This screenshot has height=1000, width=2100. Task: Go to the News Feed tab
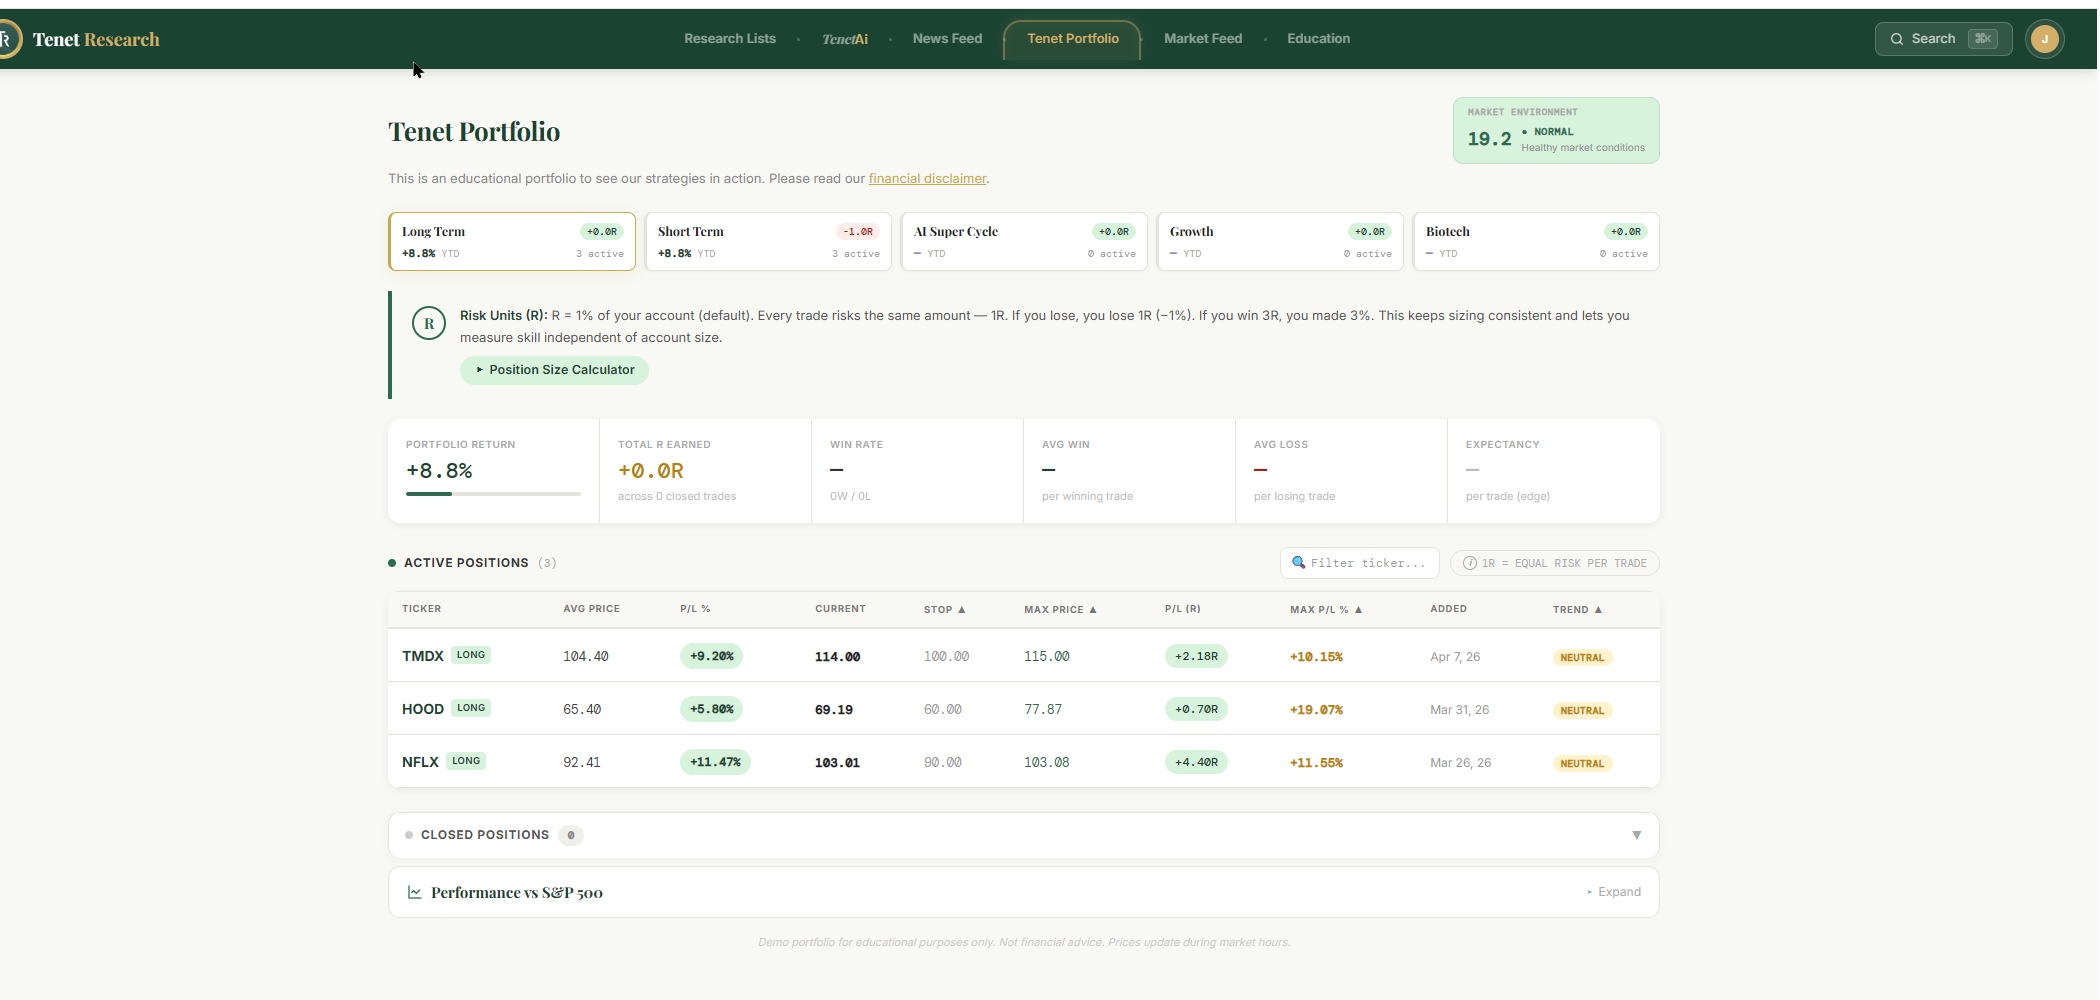(947, 39)
